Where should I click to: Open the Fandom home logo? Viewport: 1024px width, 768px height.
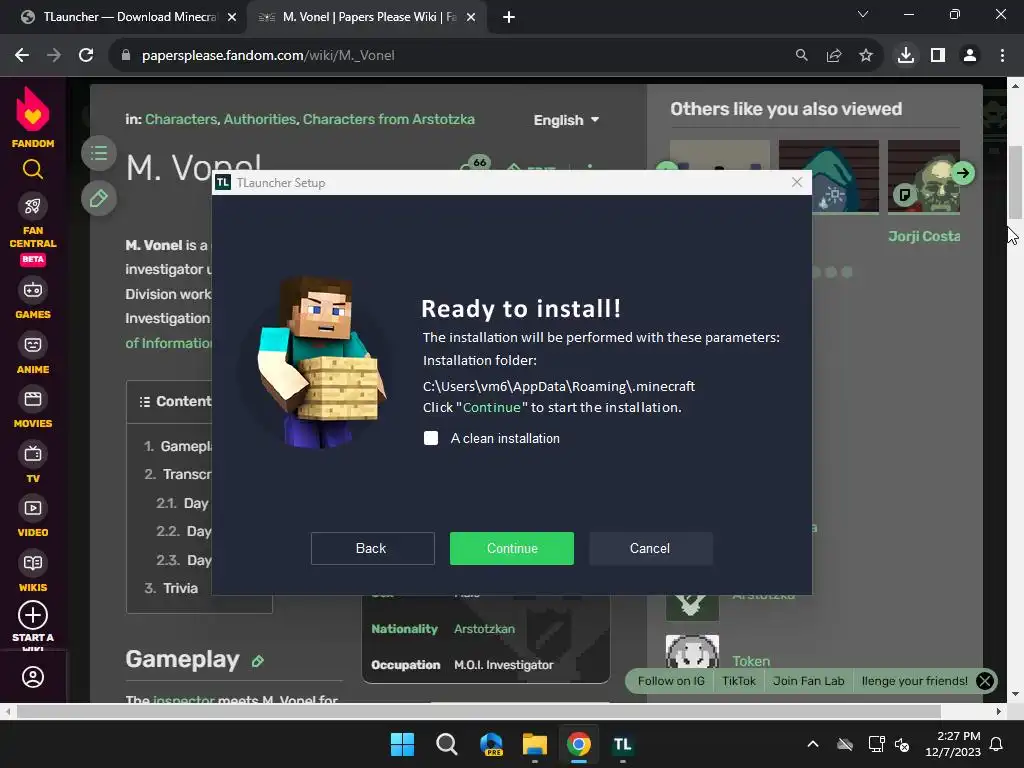33,118
